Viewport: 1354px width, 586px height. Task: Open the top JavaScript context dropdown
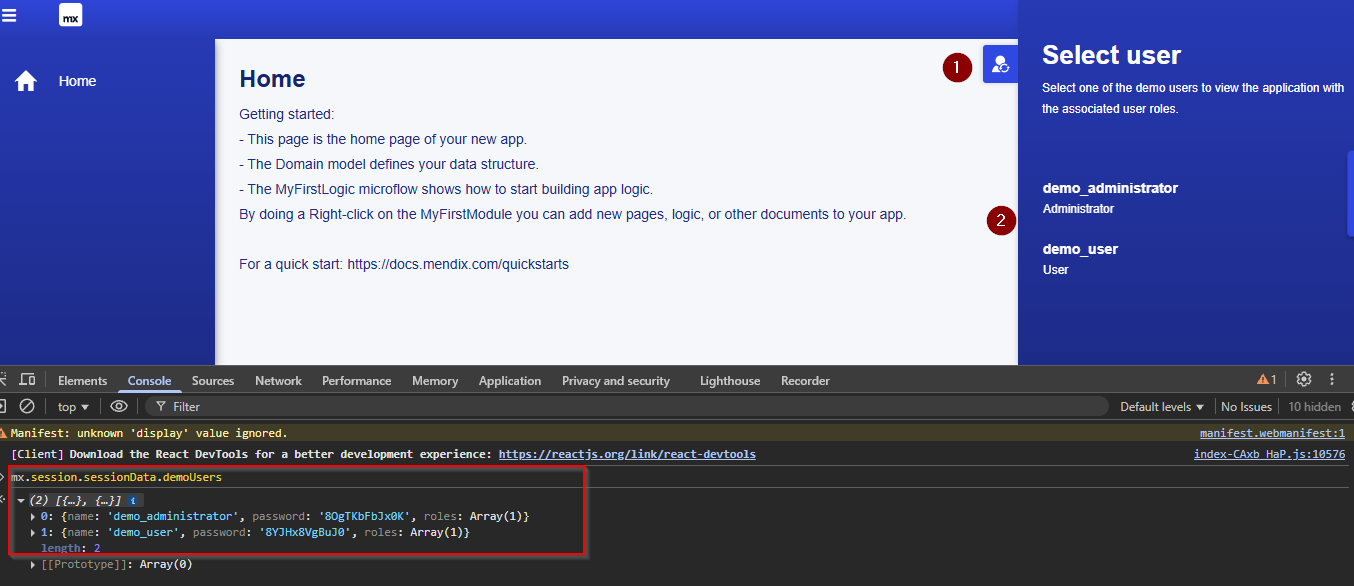point(73,407)
